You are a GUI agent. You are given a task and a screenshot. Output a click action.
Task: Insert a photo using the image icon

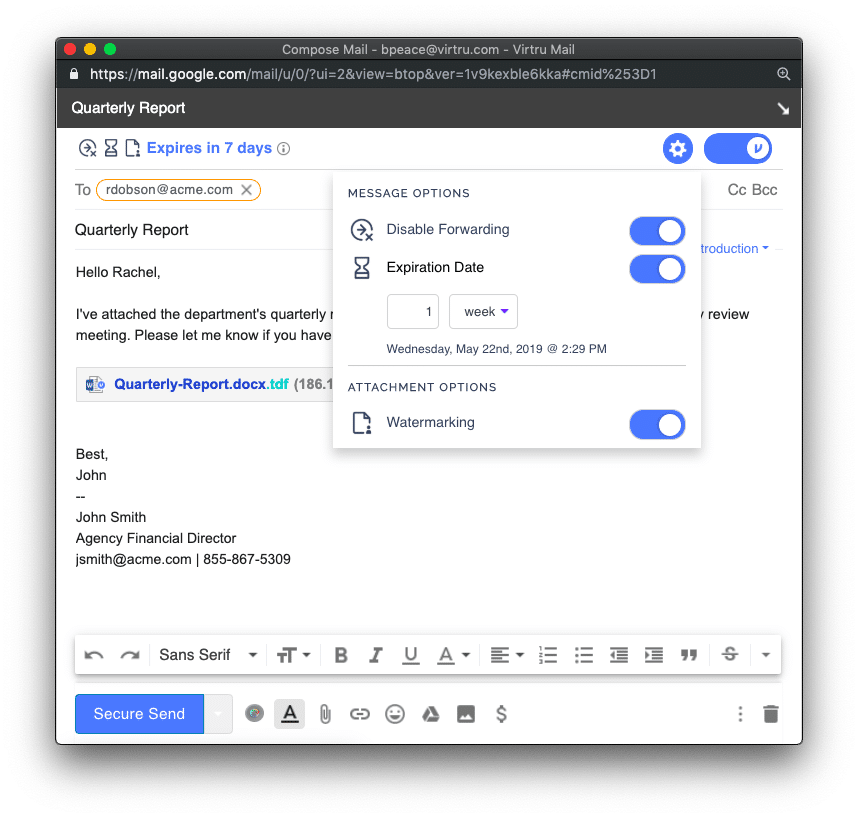(x=466, y=713)
